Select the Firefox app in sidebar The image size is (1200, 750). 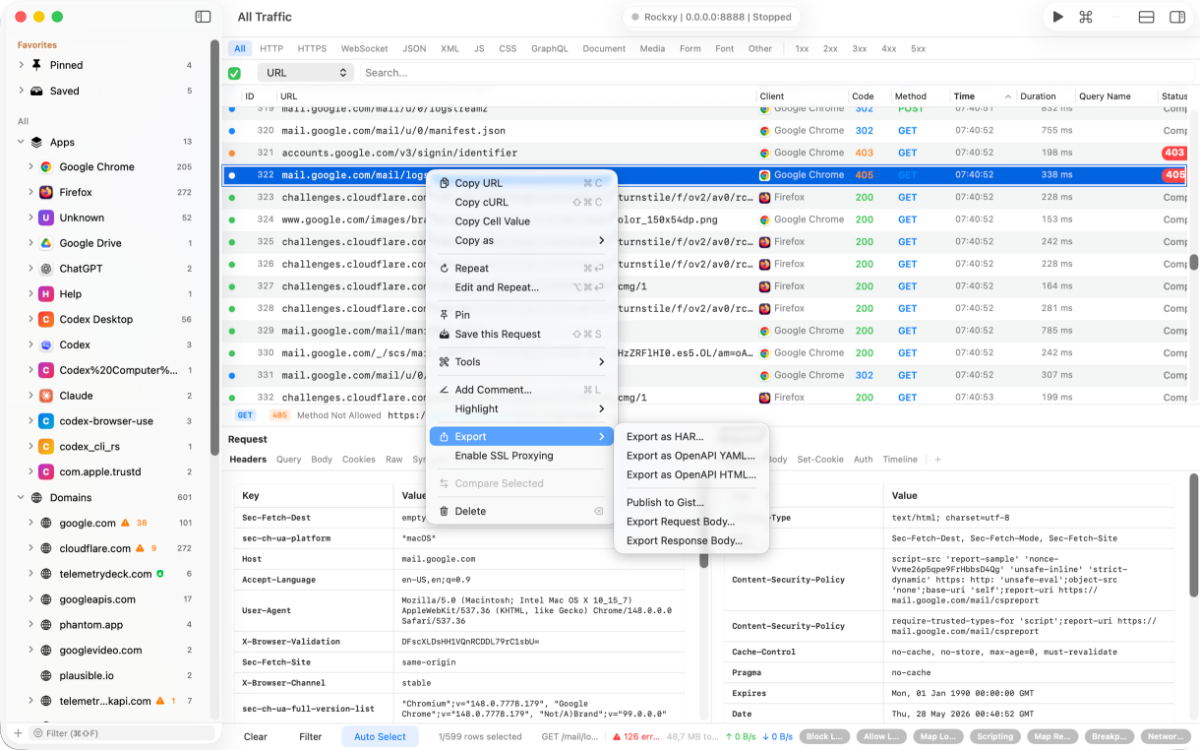[75, 192]
